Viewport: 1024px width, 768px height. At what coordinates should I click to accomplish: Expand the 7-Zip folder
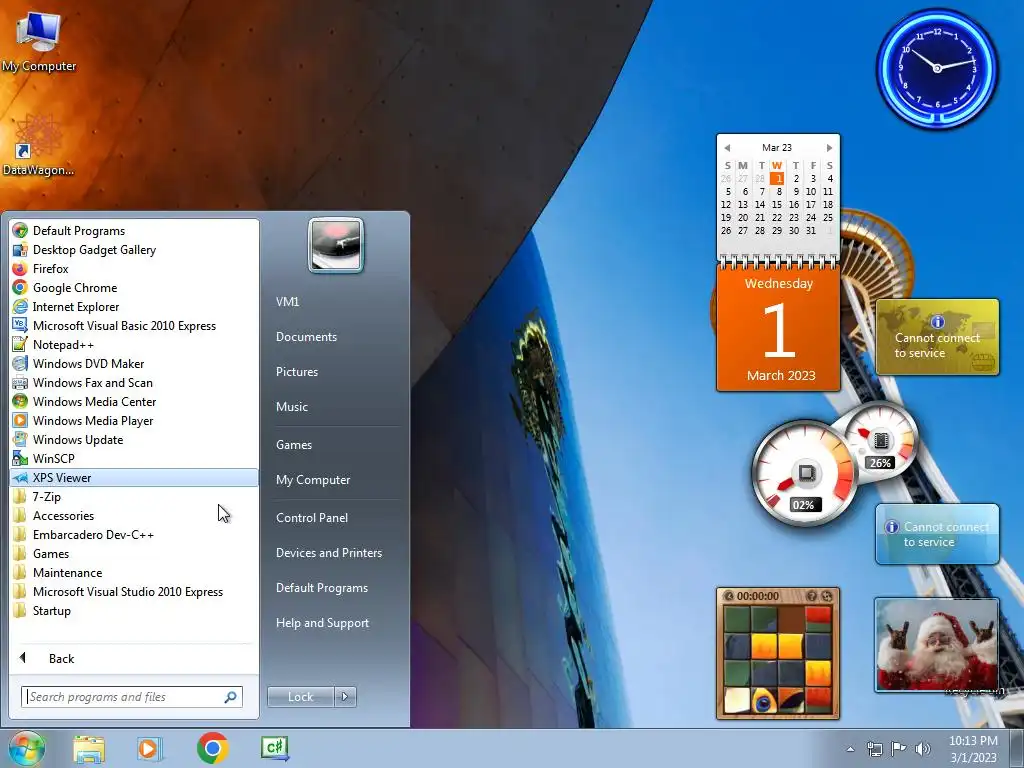(x=134, y=496)
